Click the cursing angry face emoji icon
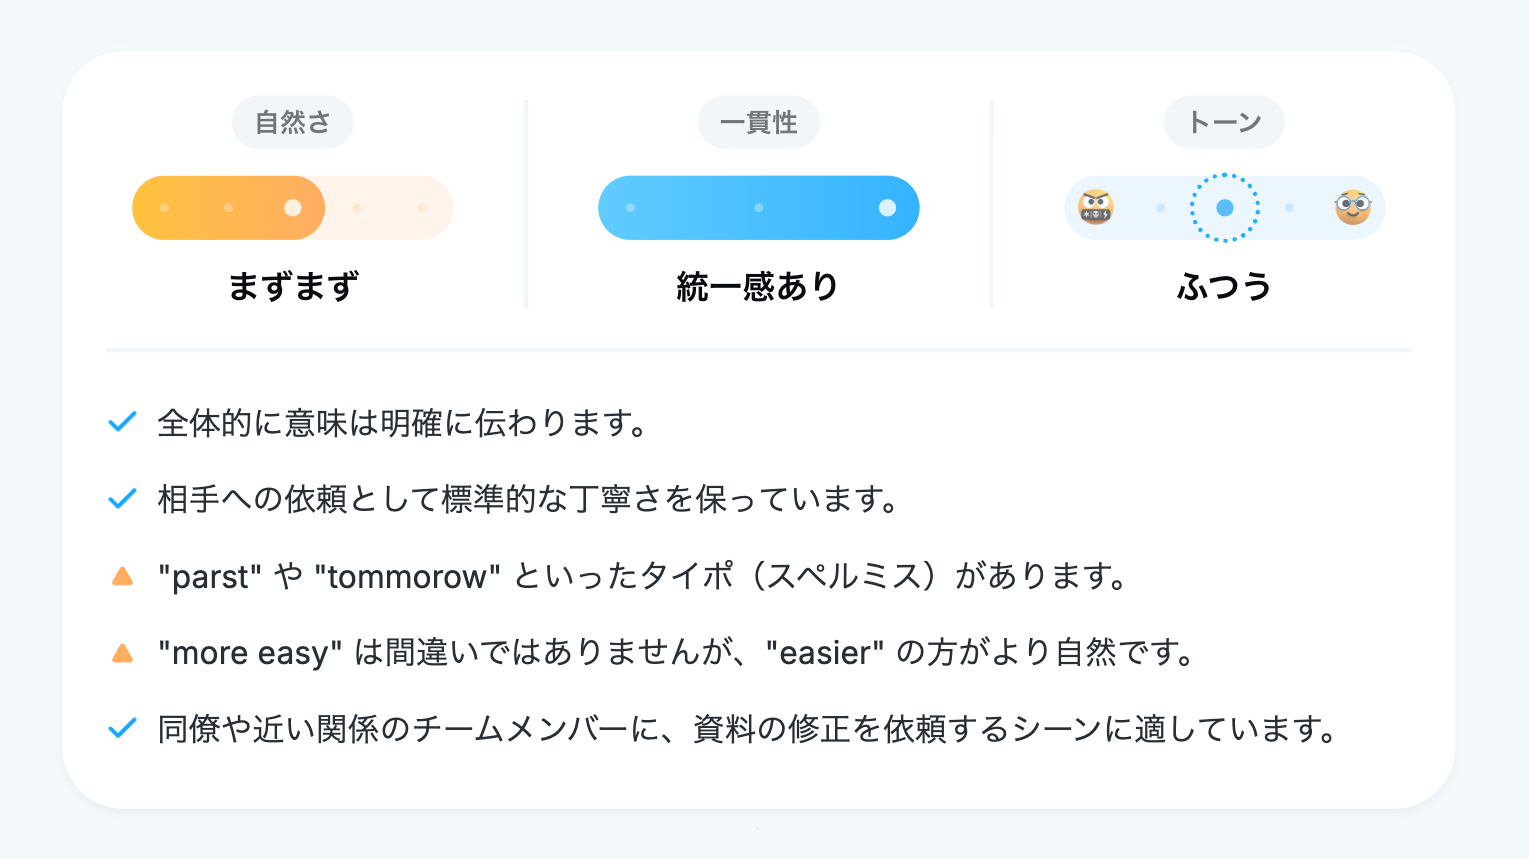The width and height of the screenshot is (1529, 859). pos(1096,208)
